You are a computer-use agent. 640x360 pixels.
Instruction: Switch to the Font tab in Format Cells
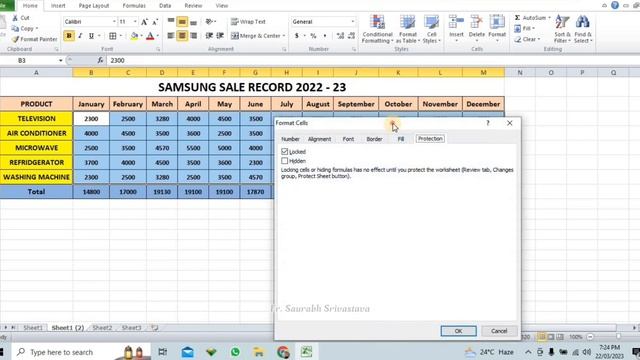click(348, 139)
